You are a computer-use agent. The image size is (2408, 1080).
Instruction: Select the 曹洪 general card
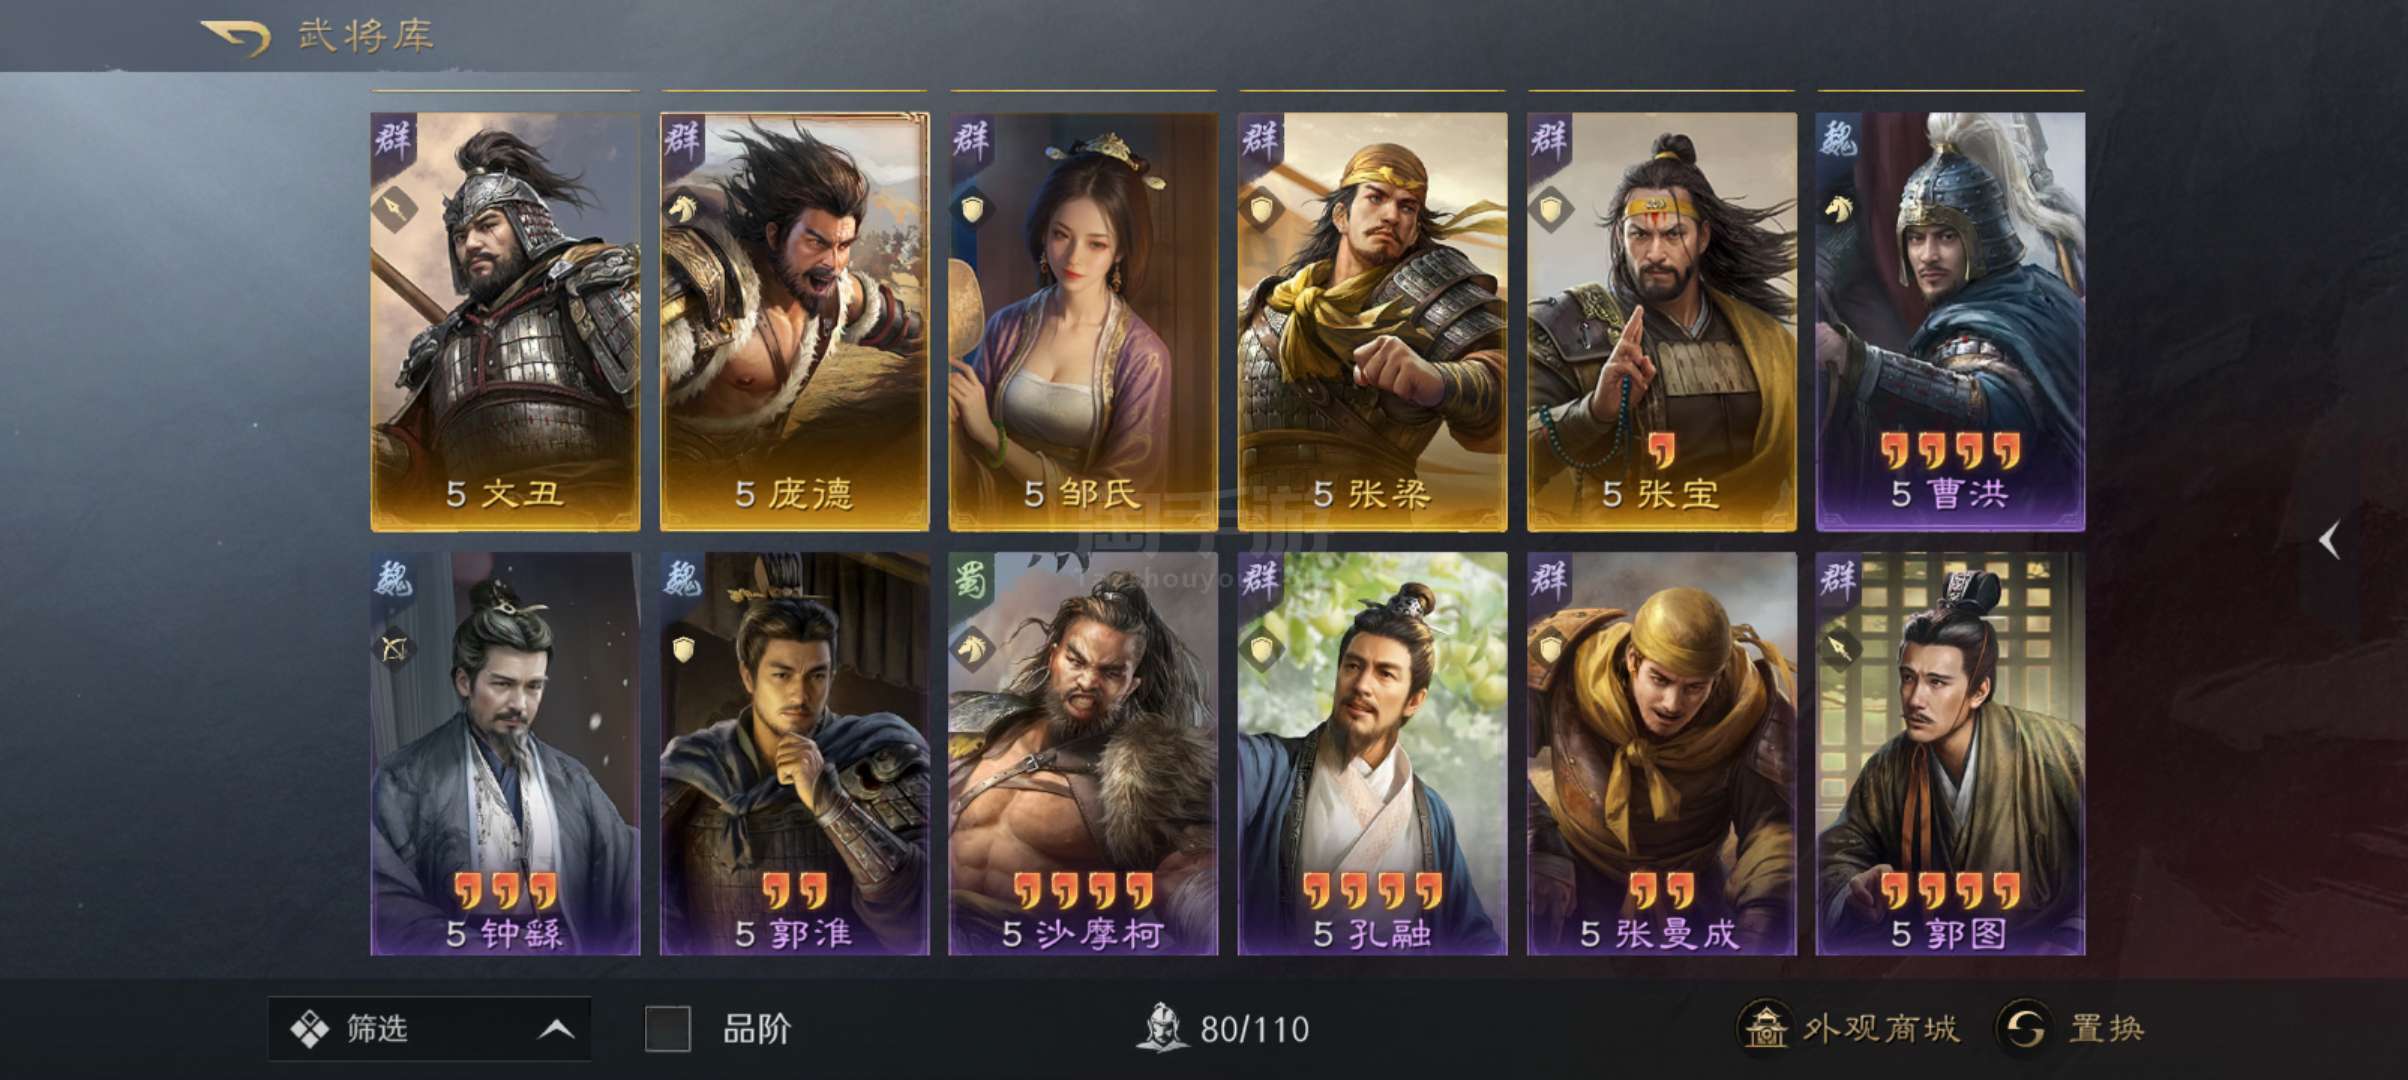point(1950,321)
